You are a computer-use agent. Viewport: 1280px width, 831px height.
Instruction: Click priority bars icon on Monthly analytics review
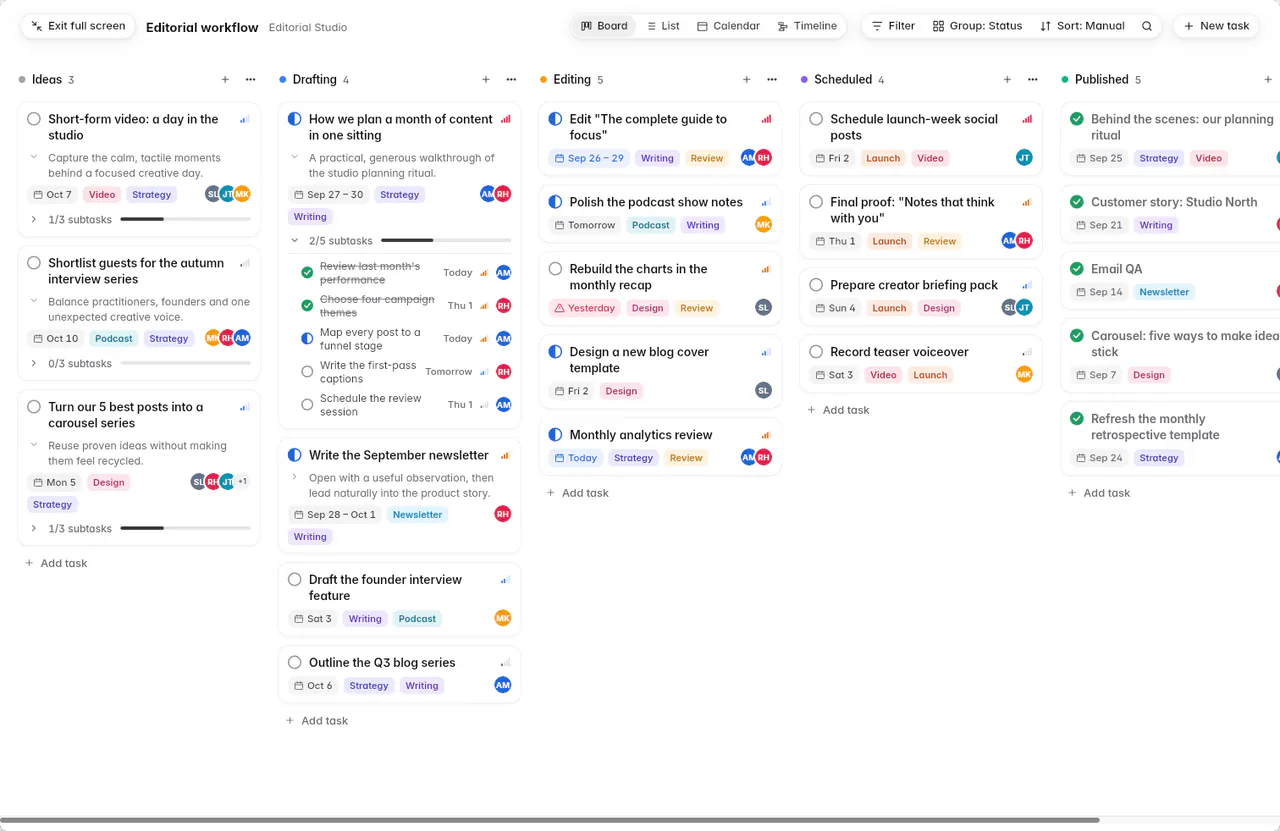coord(766,435)
